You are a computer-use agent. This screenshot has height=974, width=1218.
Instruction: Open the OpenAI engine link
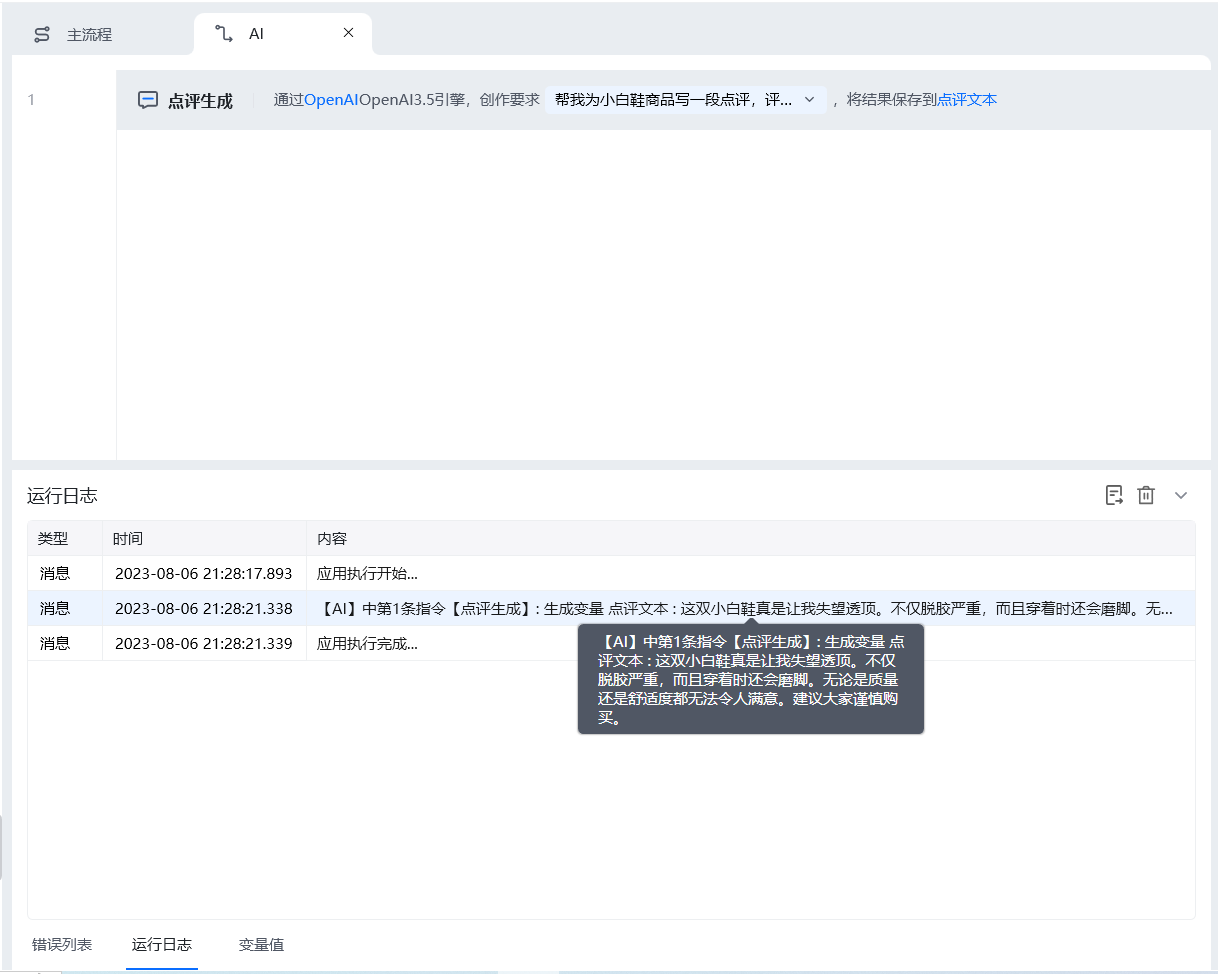(331, 100)
